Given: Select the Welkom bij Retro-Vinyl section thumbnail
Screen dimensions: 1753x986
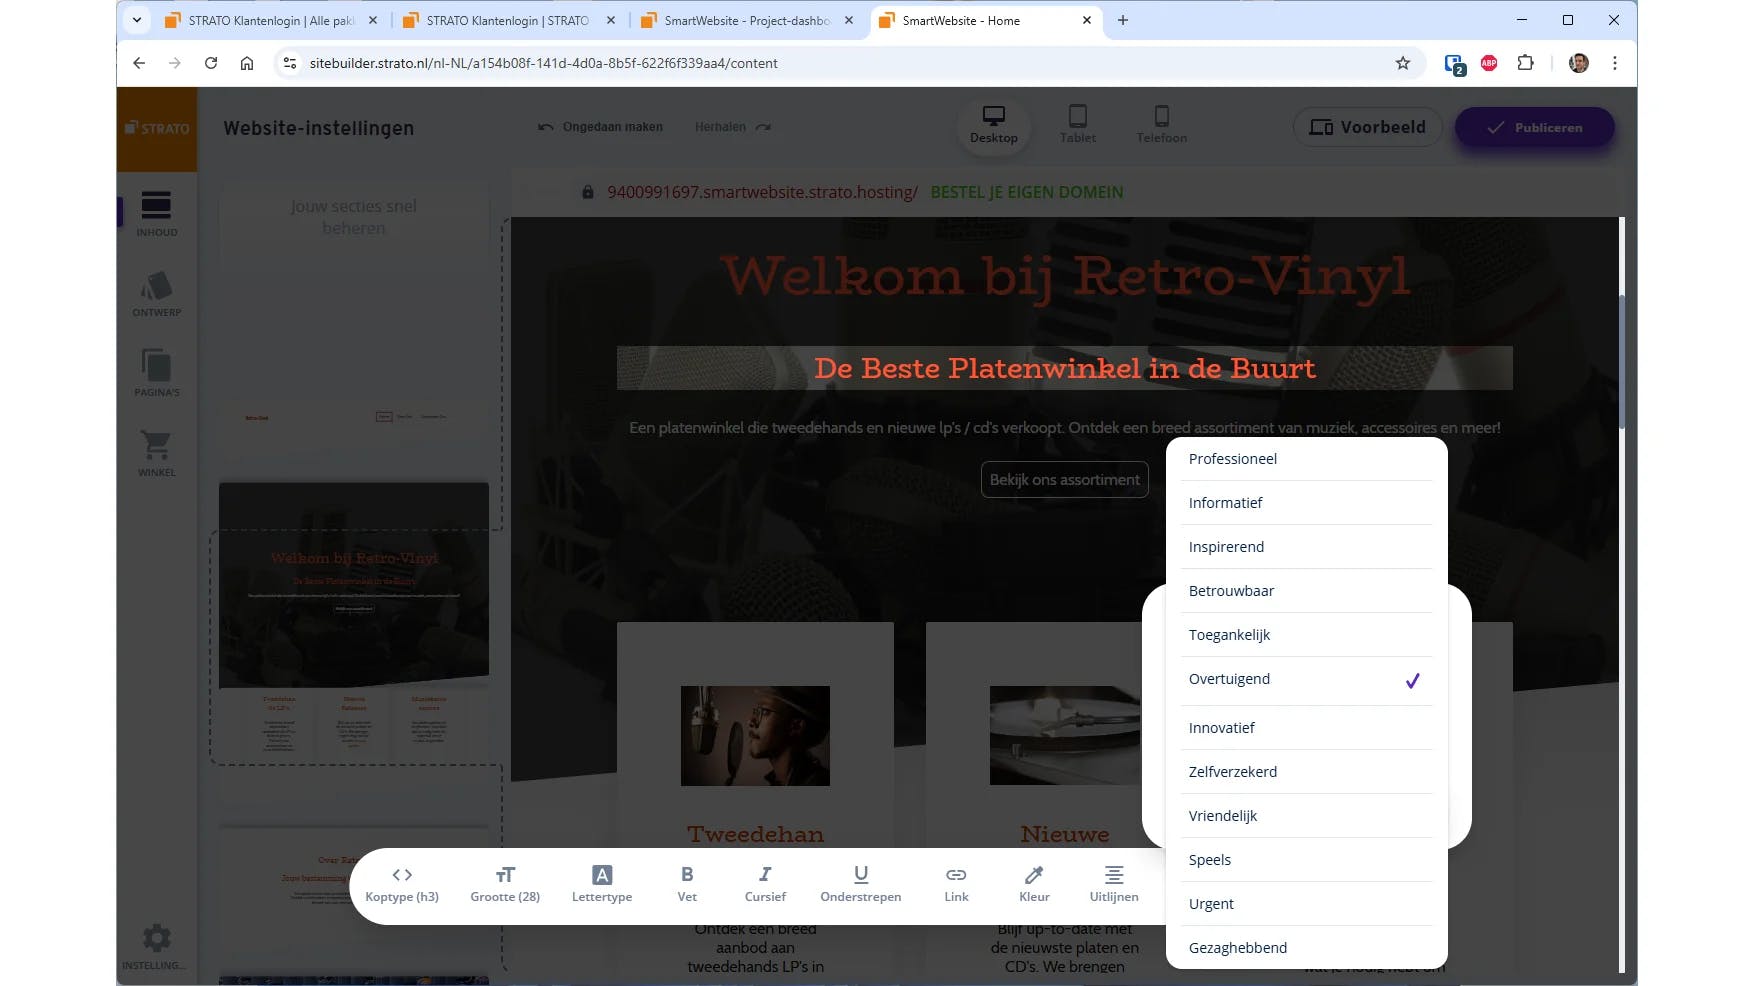Looking at the screenshot, I should [354, 584].
